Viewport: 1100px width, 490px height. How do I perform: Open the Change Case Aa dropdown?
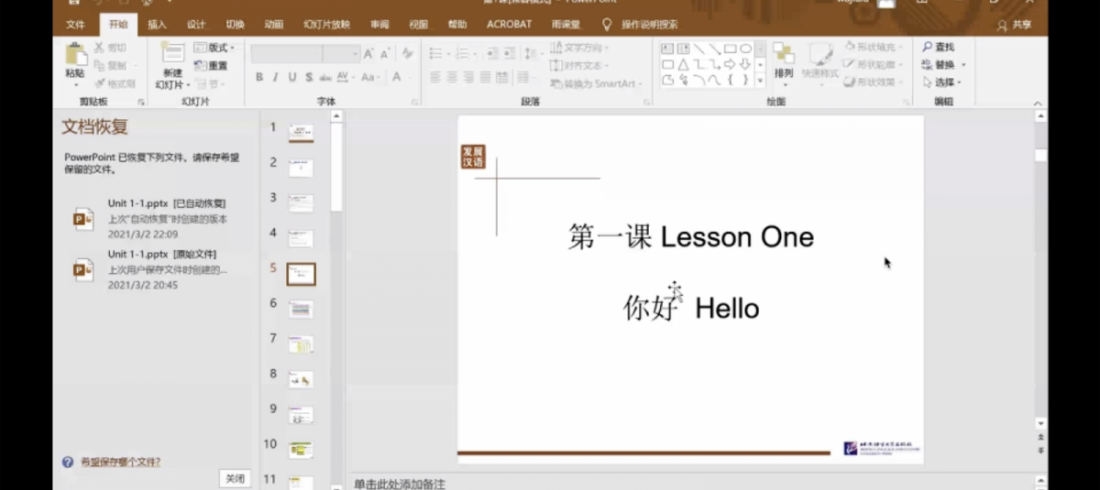tap(369, 77)
